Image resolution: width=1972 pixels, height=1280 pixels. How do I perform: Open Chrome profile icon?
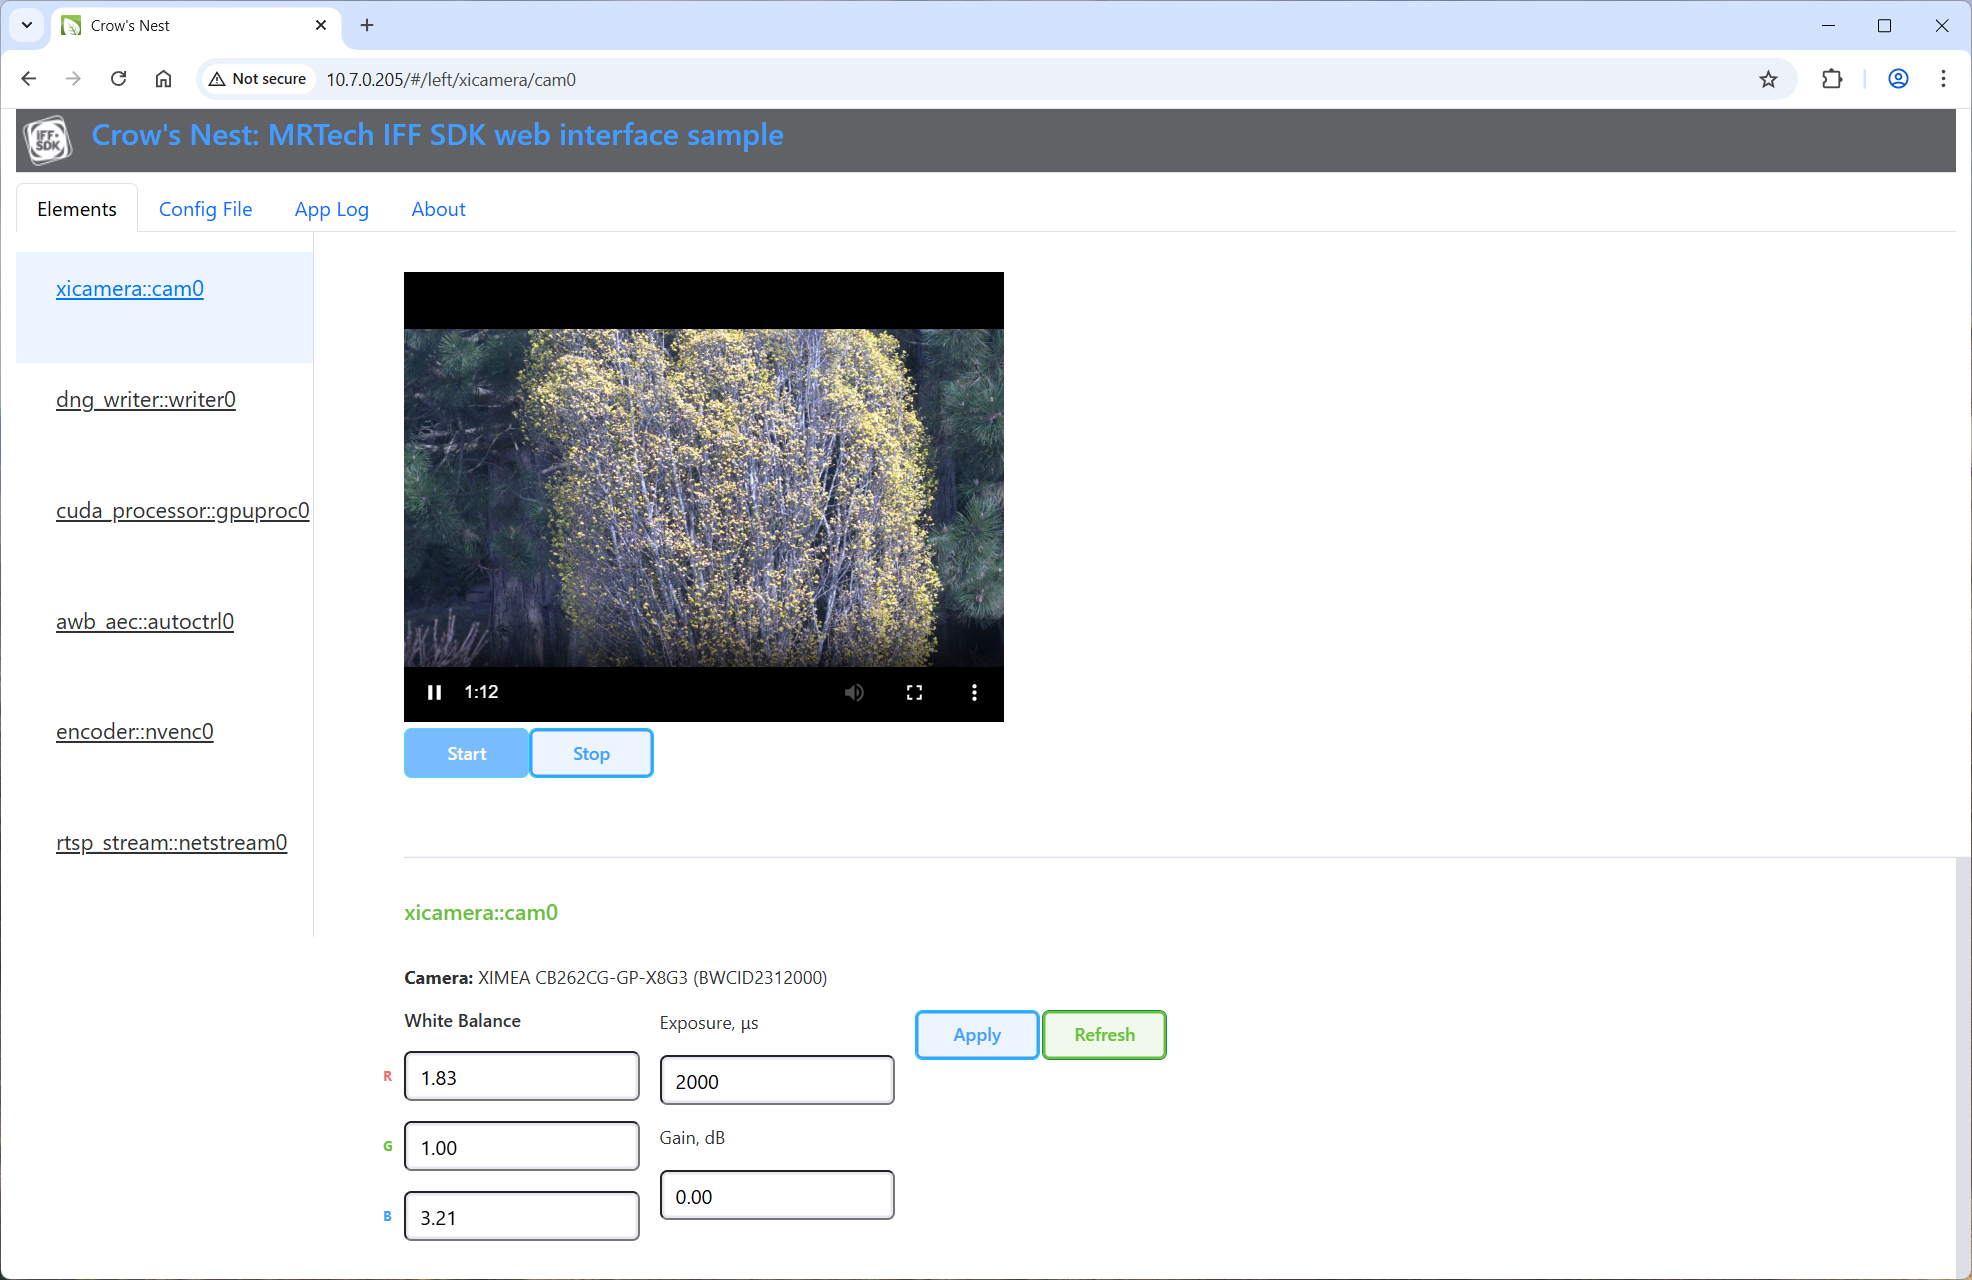tap(1898, 79)
